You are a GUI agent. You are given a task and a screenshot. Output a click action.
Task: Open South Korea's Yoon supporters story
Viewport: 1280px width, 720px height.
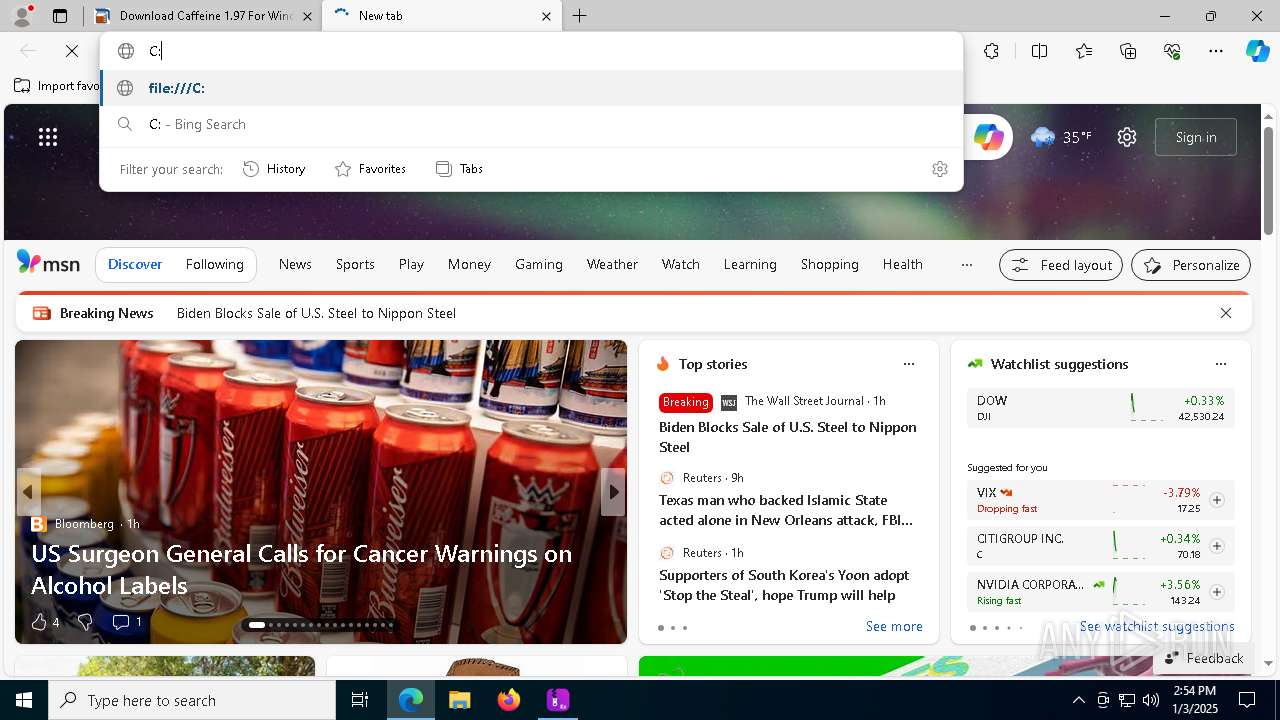[784, 585]
